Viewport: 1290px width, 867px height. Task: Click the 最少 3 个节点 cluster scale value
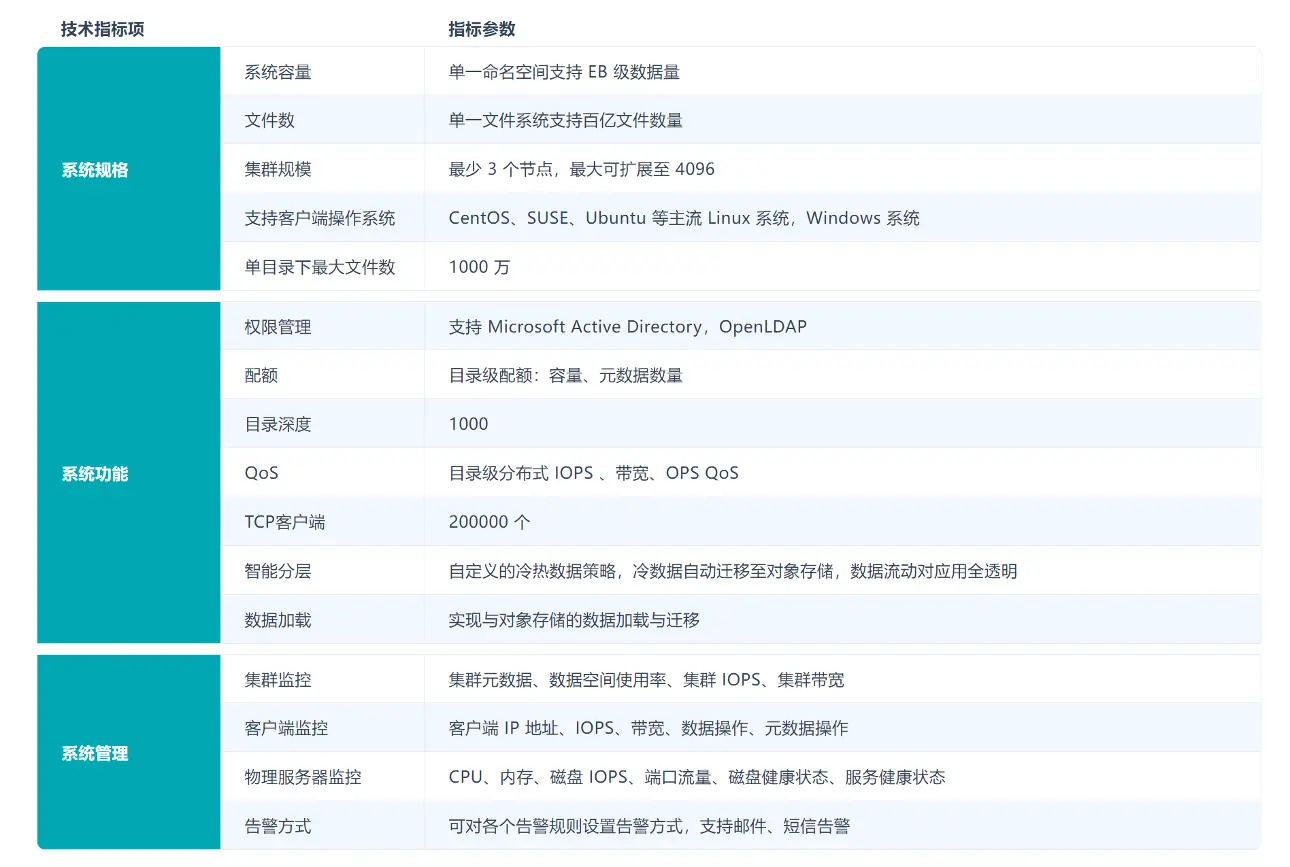tap(582, 169)
